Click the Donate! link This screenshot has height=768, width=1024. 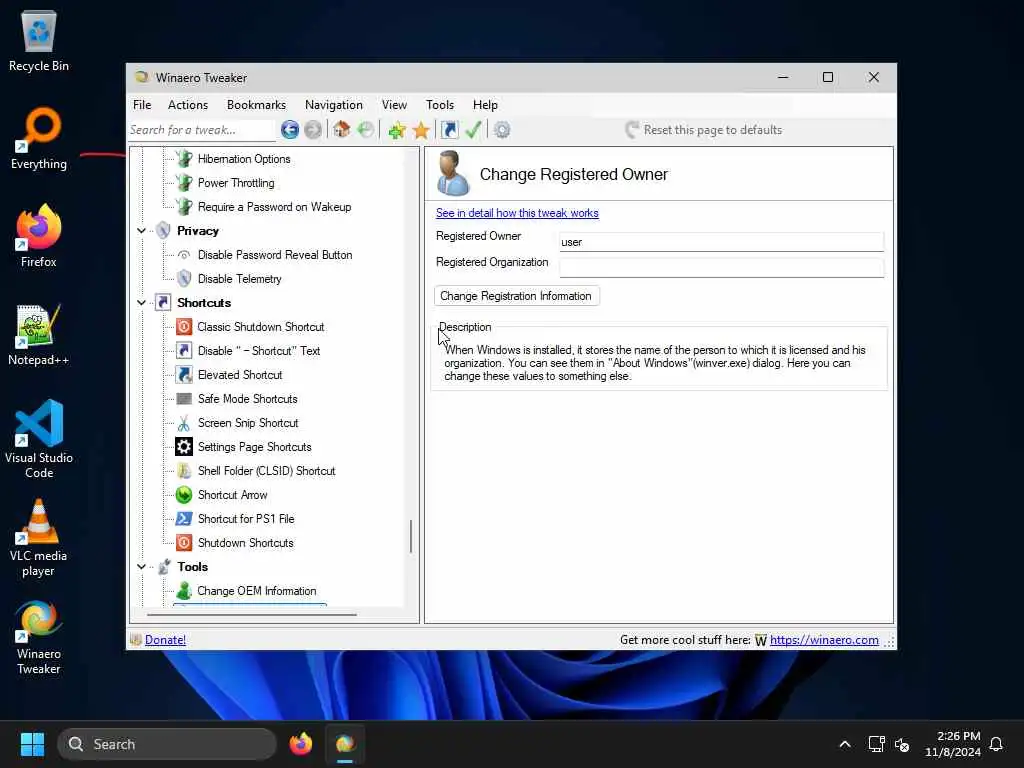165,640
